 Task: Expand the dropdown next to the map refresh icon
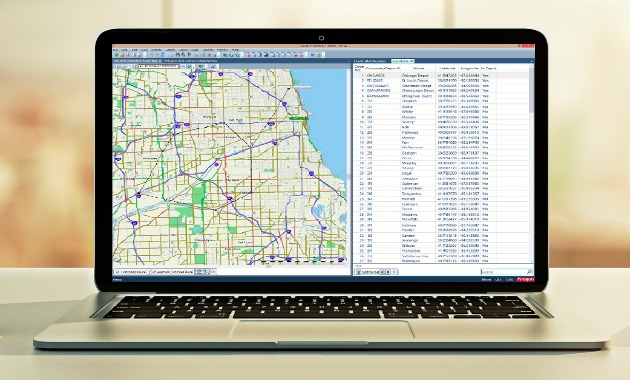(x=194, y=67)
